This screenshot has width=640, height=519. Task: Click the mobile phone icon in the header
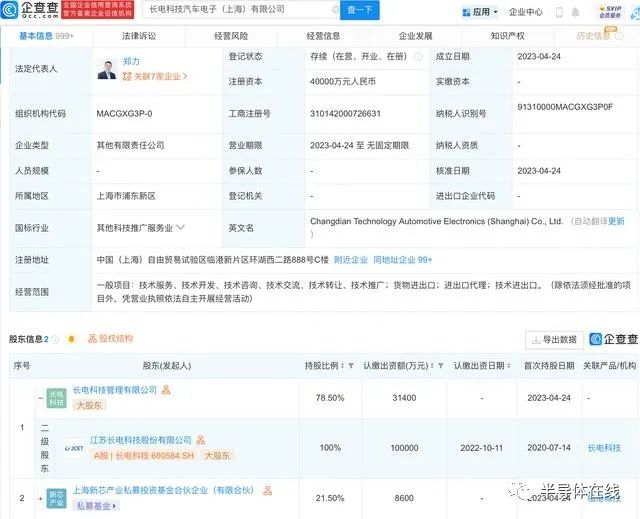point(559,12)
